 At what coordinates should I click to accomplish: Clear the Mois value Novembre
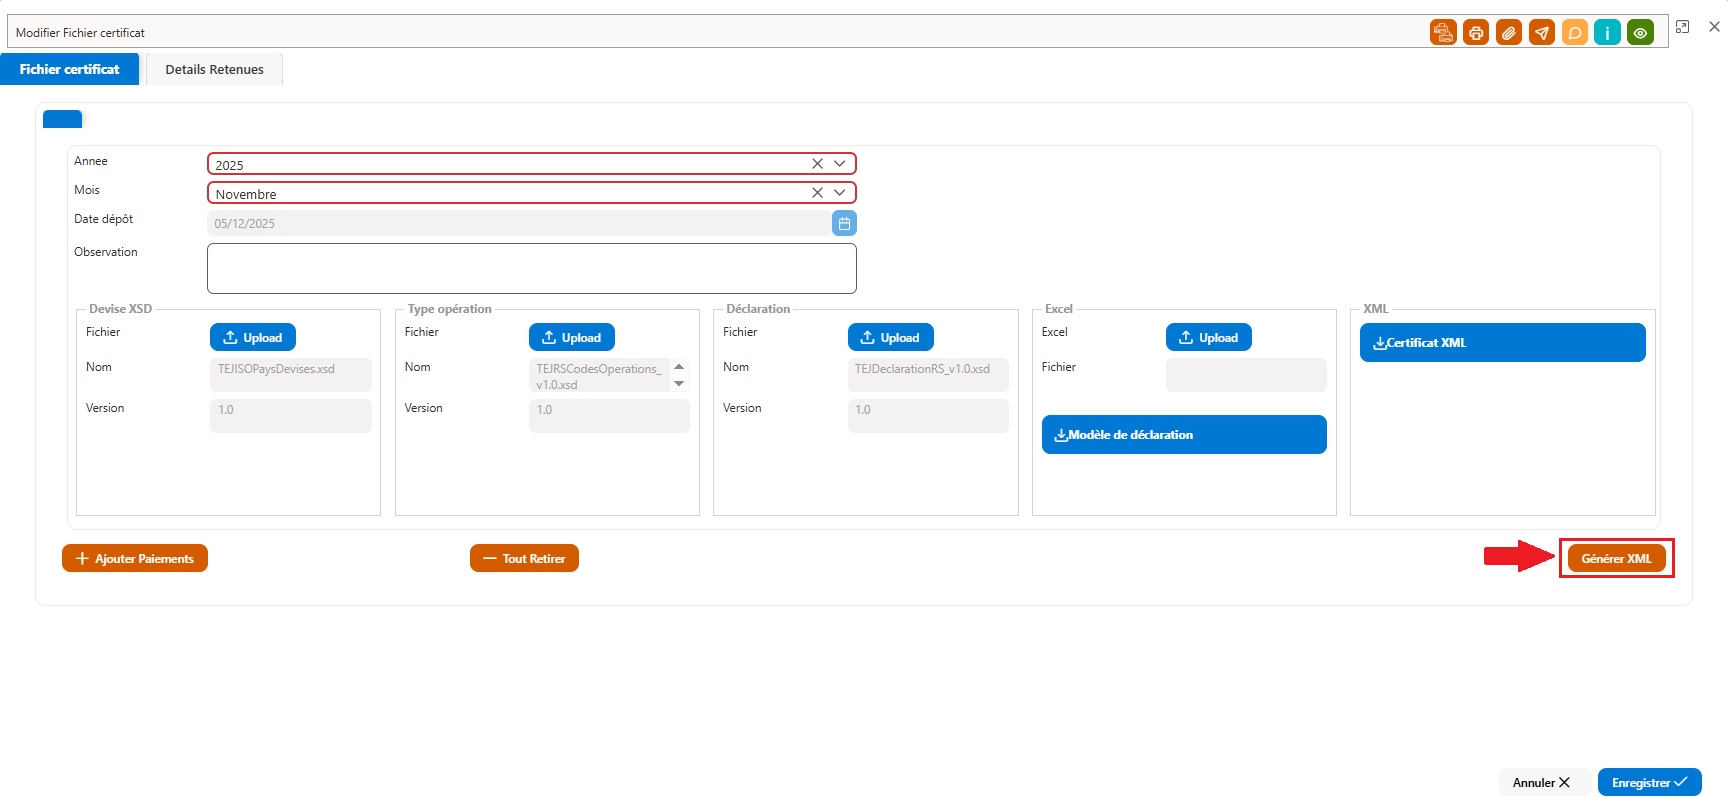(x=817, y=193)
